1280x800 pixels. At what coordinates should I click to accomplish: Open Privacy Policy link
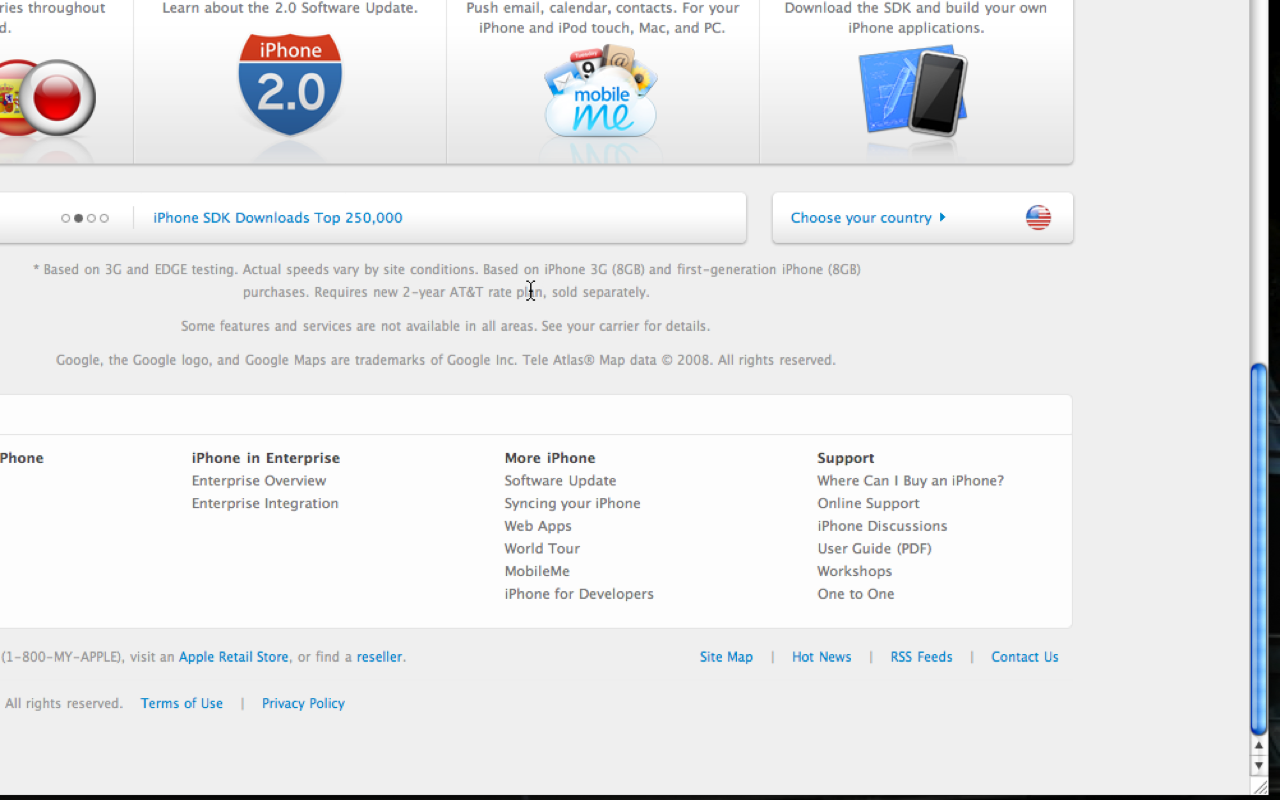coord(303,704)
